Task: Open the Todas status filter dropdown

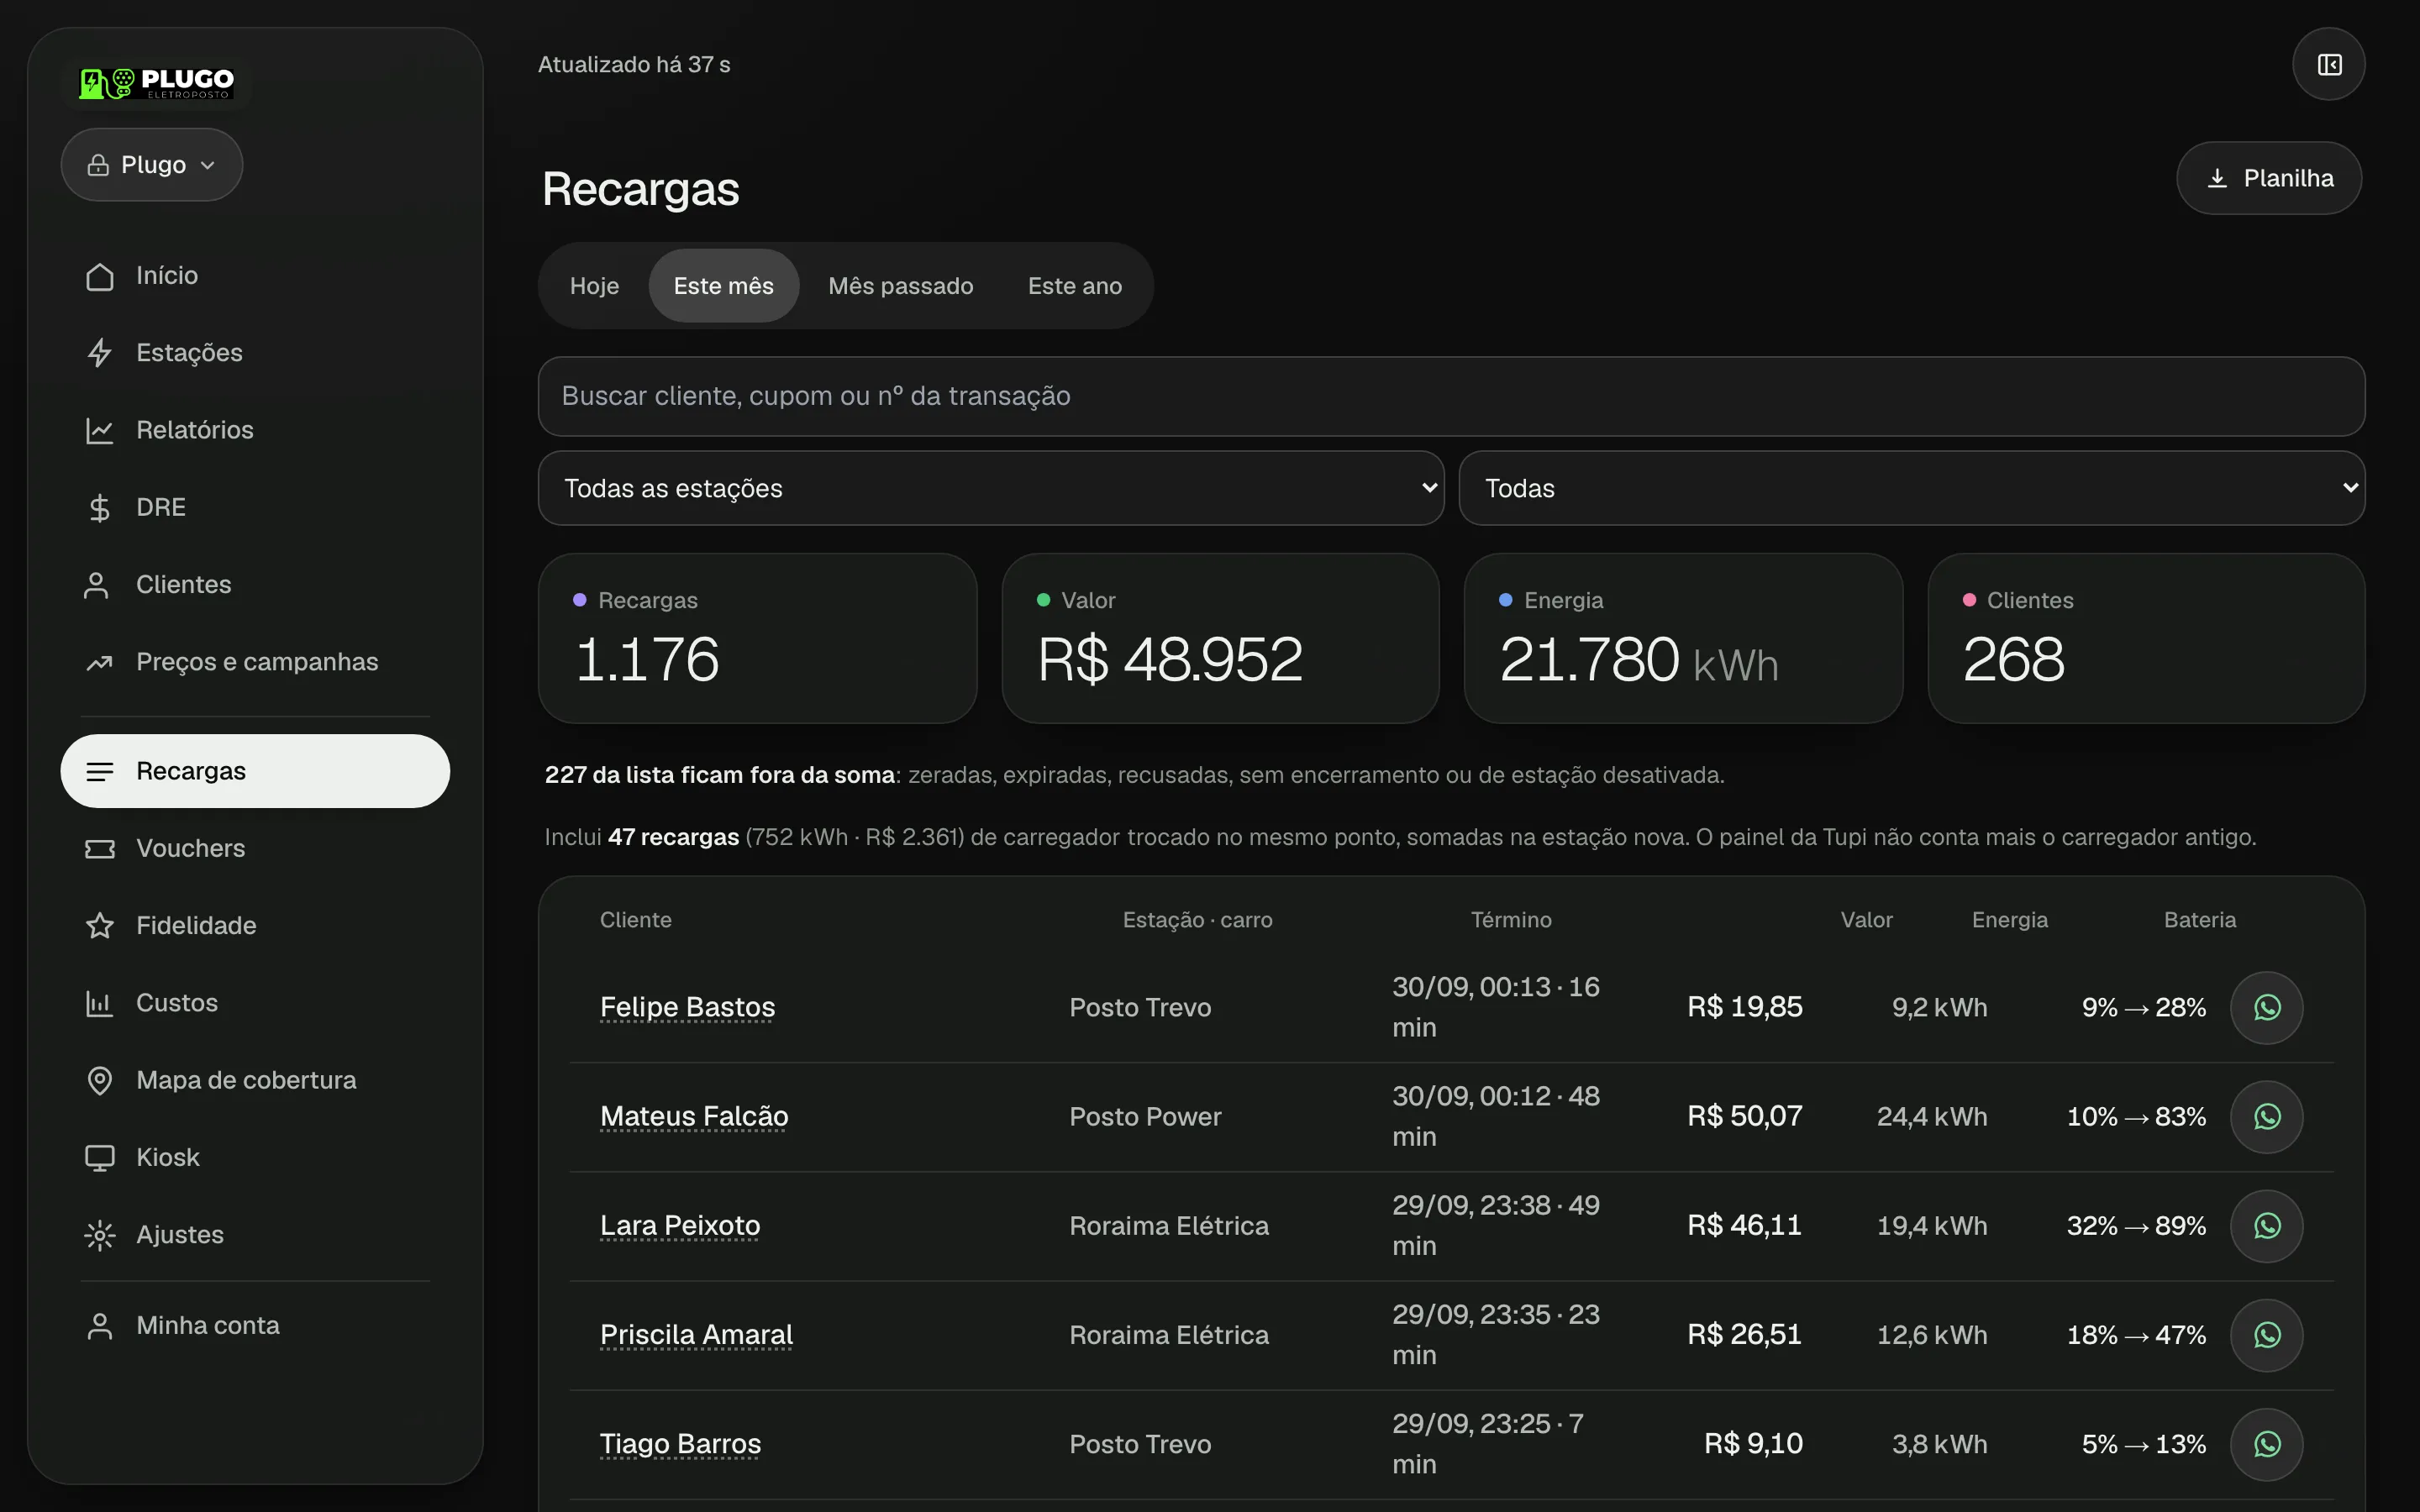Action: pyautogui.click(x=1911, y=488)
